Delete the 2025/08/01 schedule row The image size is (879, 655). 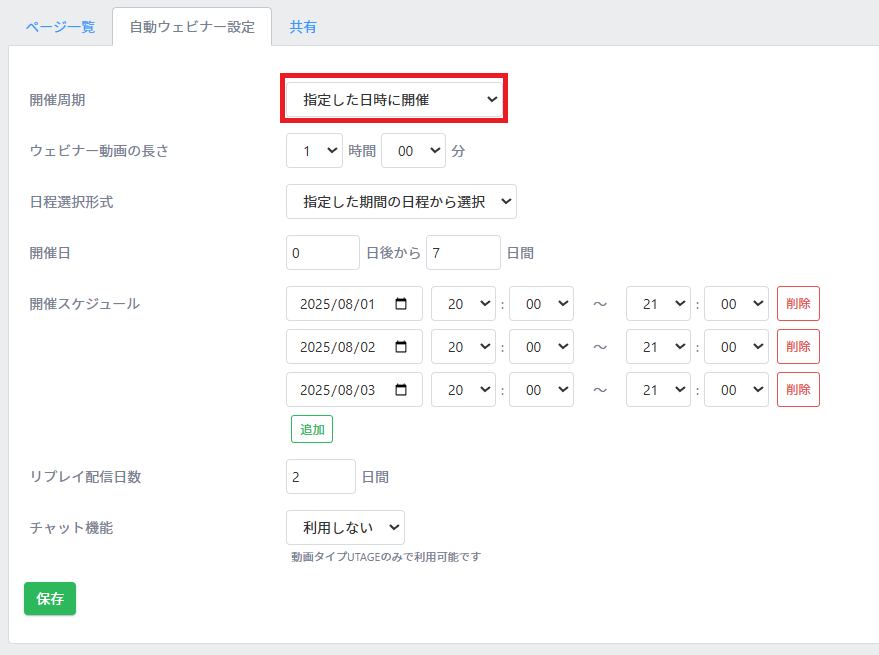tap(798, 303)
